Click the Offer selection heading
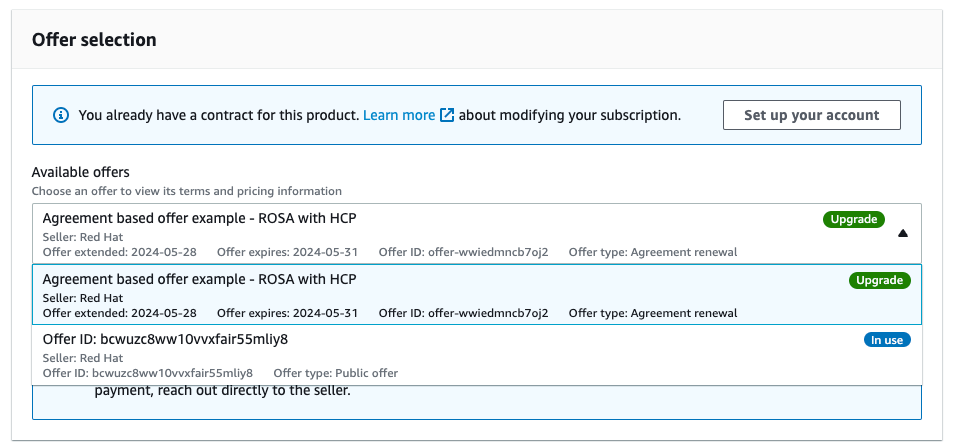The image size is (956, 448). tap(94, 40)
